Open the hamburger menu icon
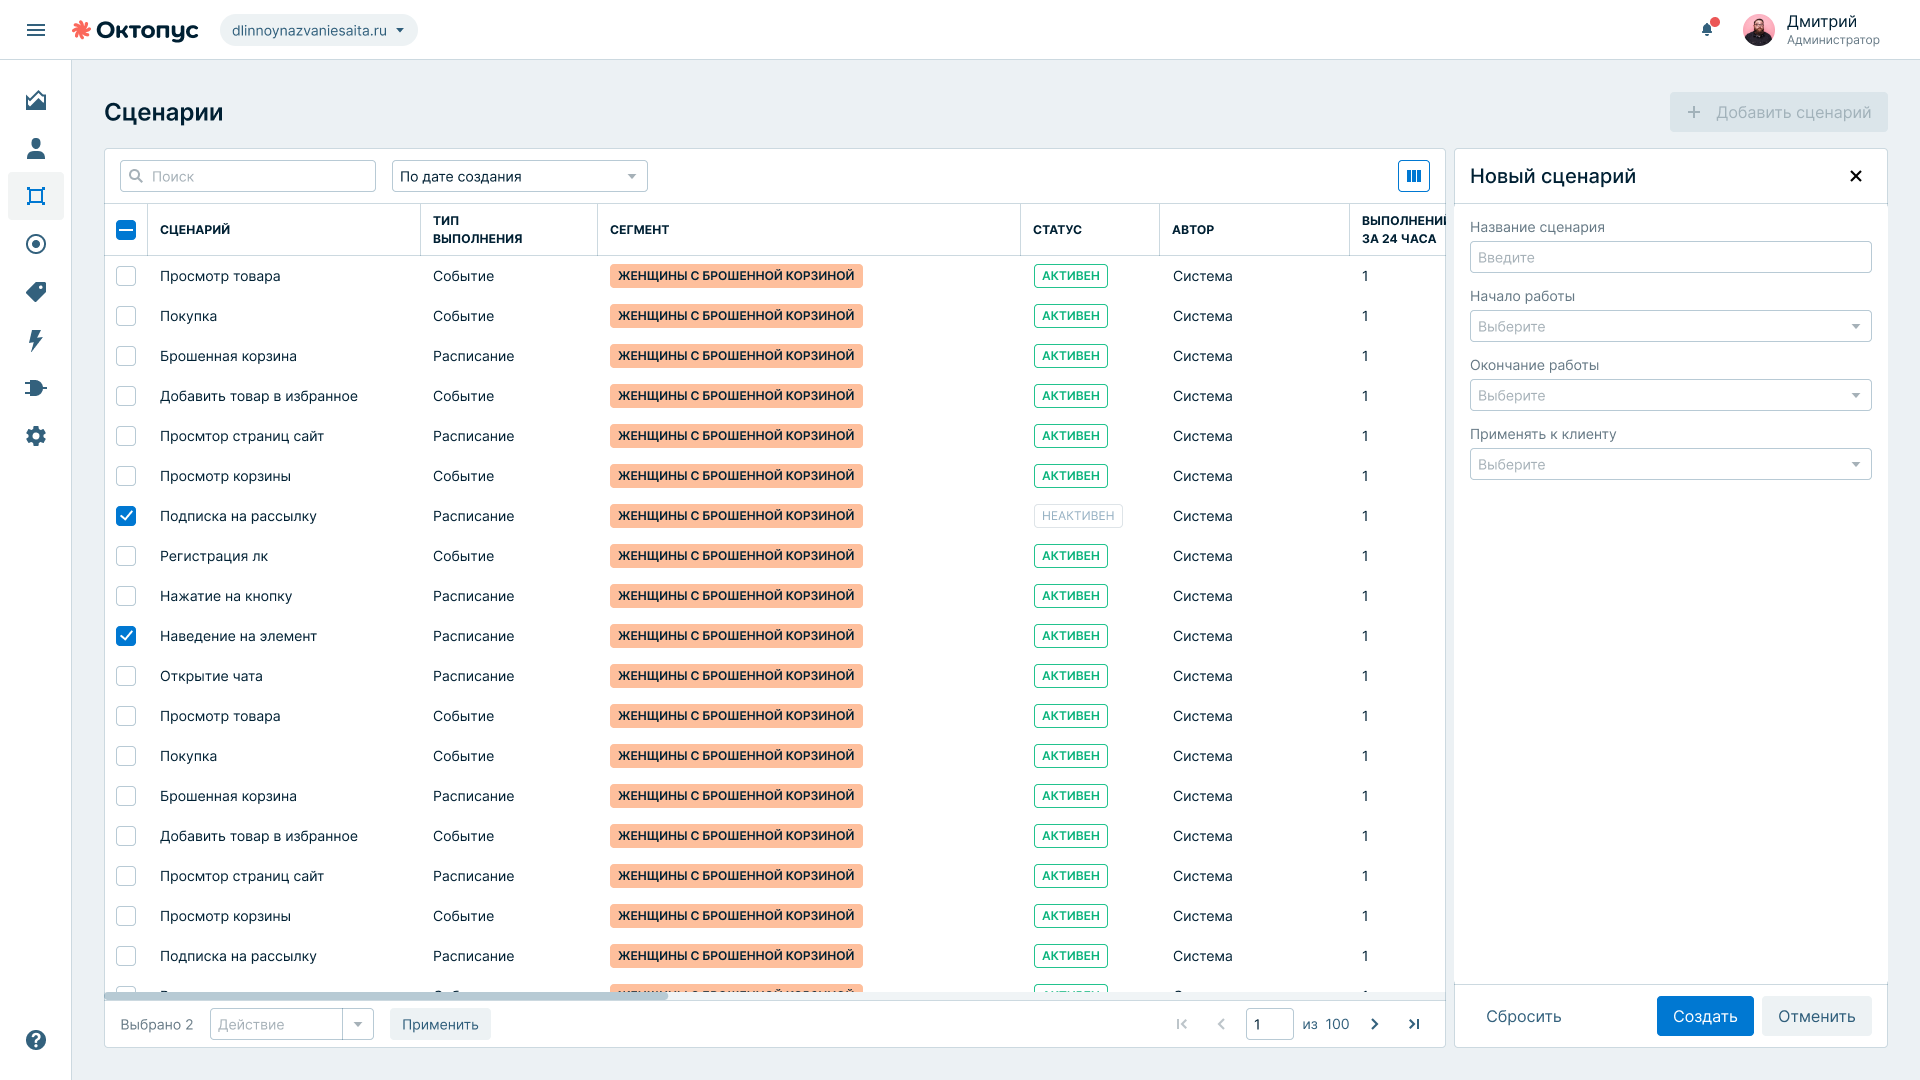Screen dimensions: 1920x1080 [x=36, y=30]
